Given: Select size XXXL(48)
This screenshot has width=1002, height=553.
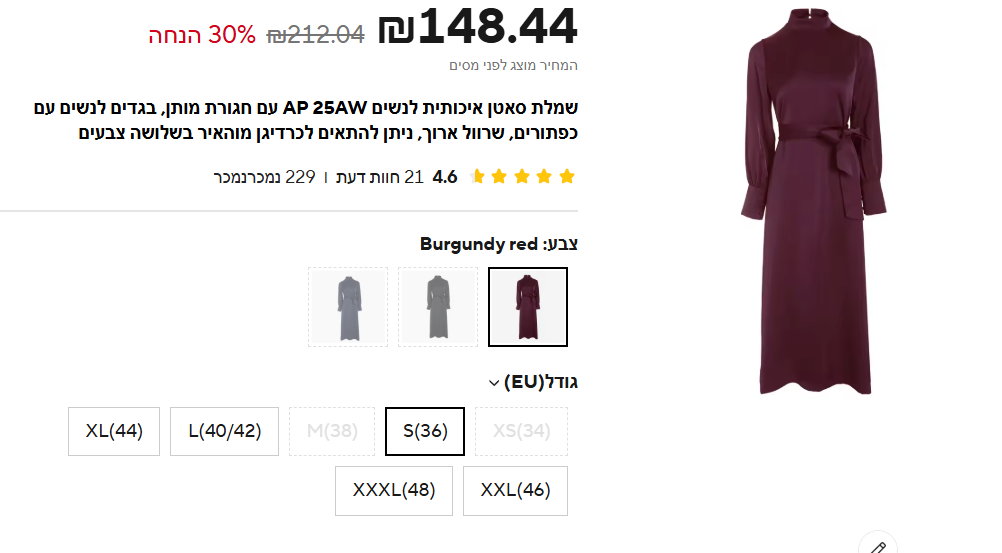Looking at the screenshot, I should tap(393, 491).
